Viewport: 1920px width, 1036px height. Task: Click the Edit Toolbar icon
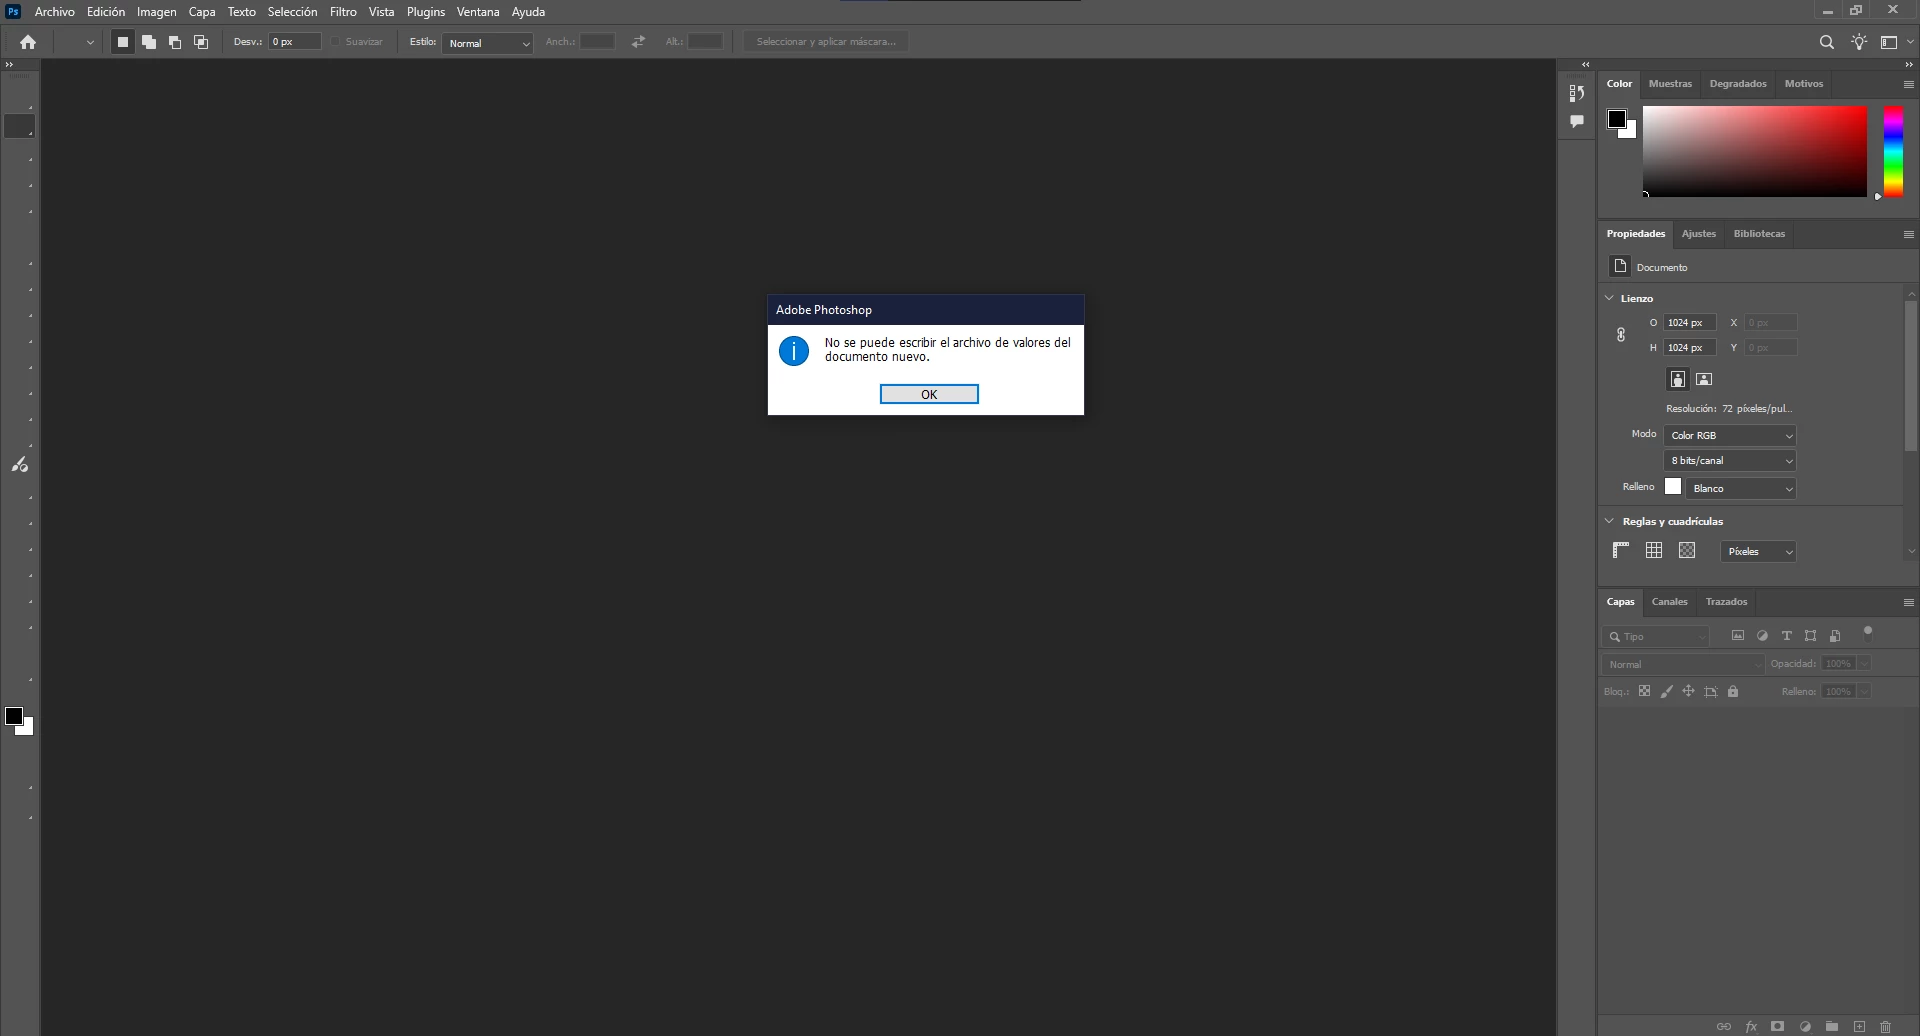19,465
